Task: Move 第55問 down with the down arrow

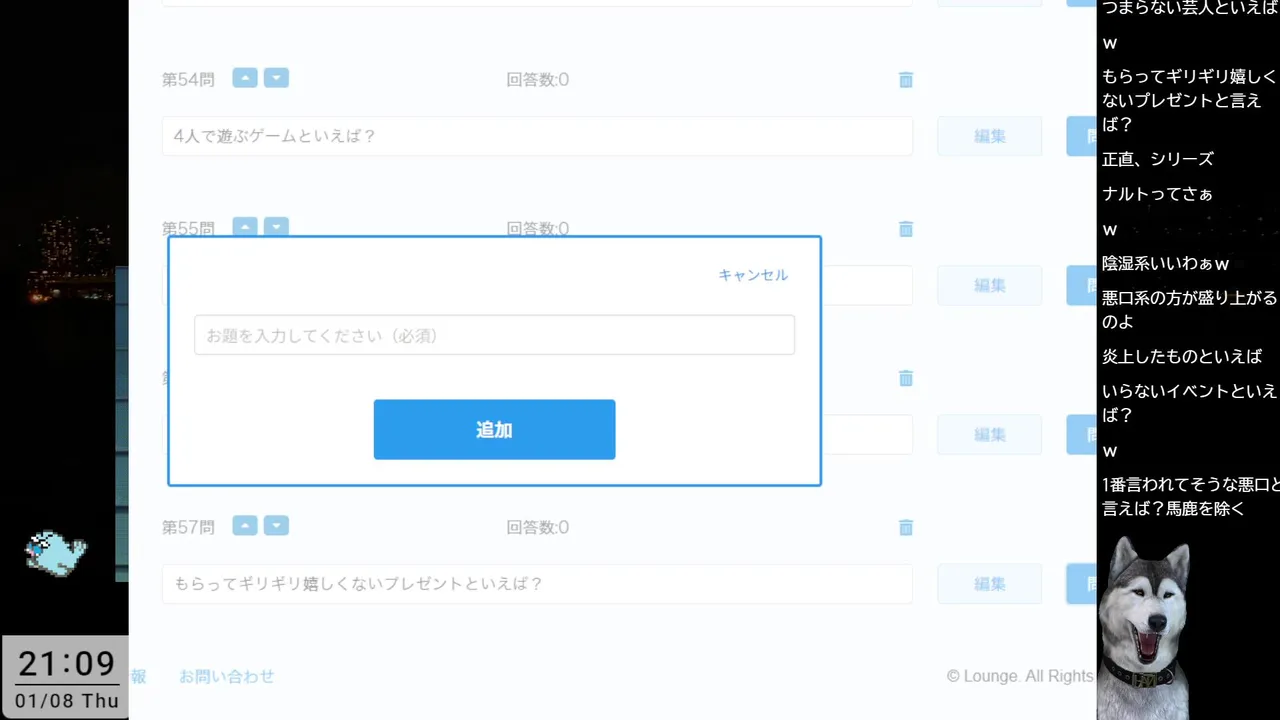Action: tap(276, 226)
